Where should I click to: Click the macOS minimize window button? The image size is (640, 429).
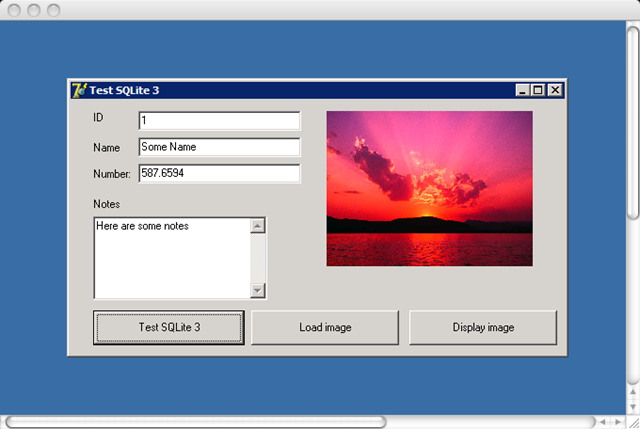(34, 10)
